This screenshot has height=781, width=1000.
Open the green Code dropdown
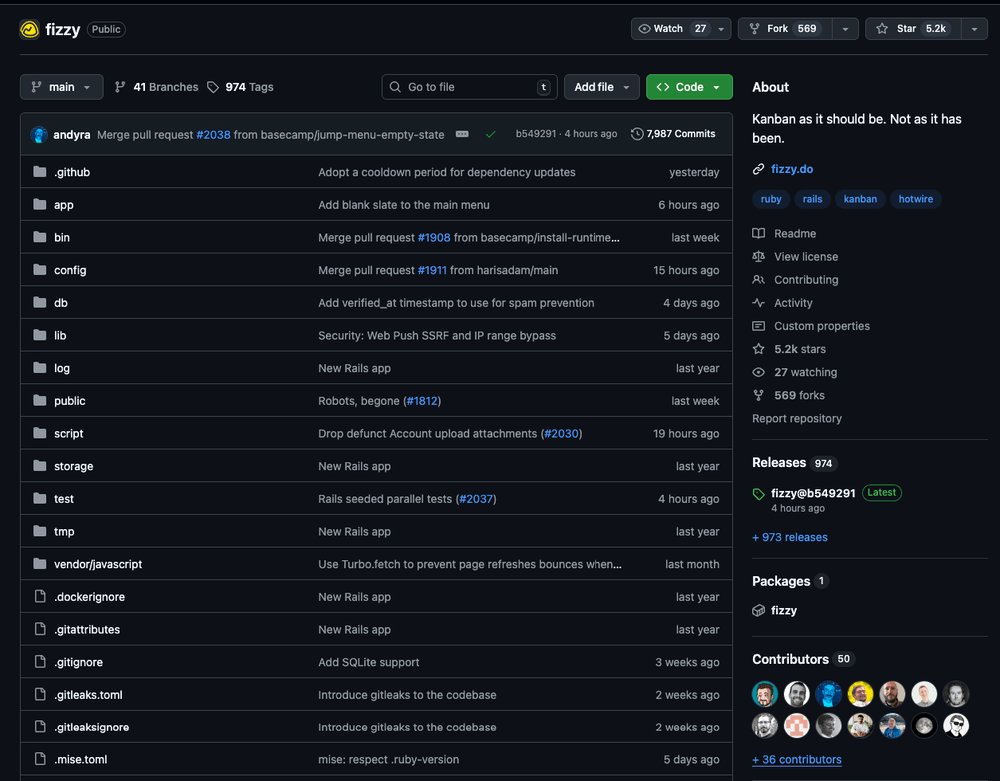[x=689, y=87]
